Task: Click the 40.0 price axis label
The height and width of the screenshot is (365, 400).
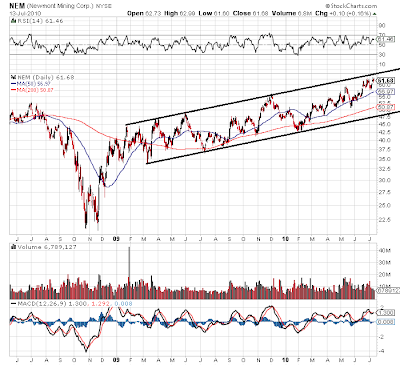Action: coord(384,140)
